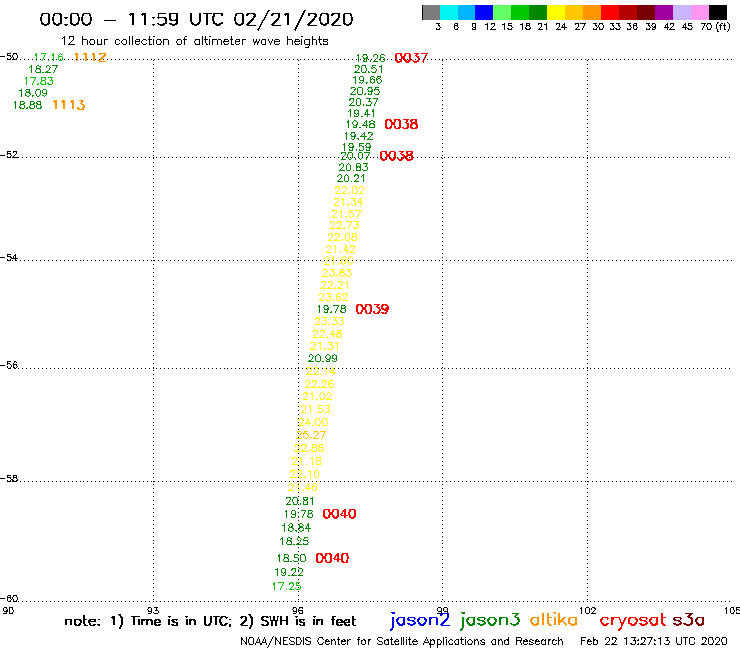Click the wave height value '20.99'
The image size is (740, 650).
click(323, 358)
